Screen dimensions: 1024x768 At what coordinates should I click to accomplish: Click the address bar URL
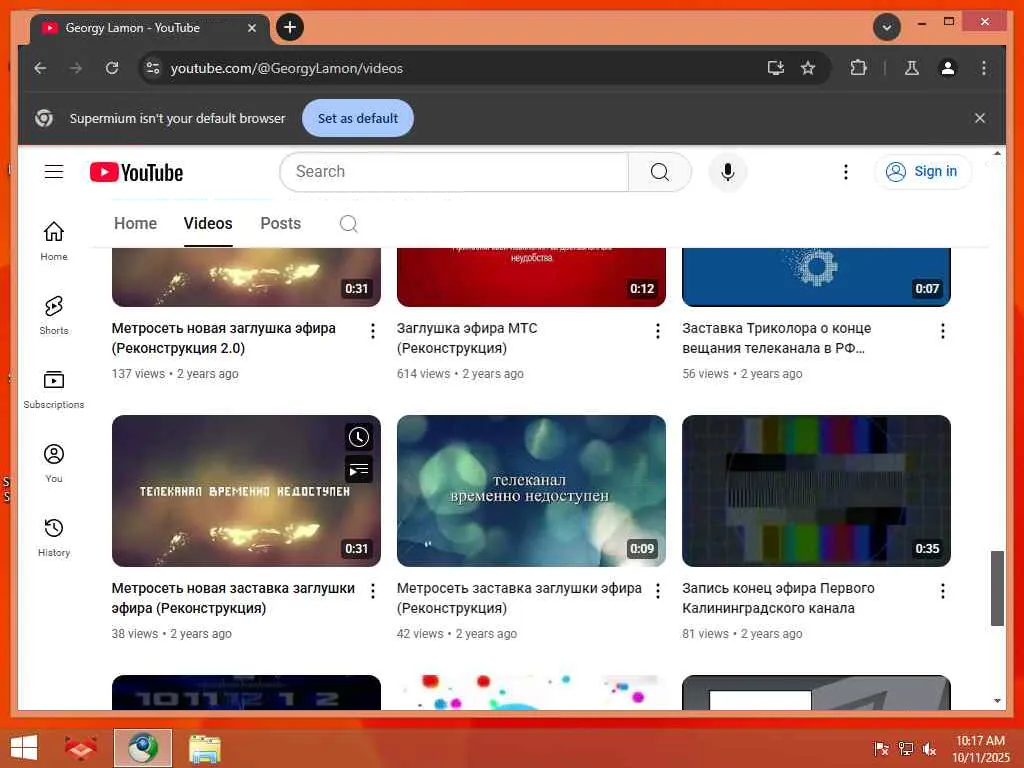click(x=286, y=68)
